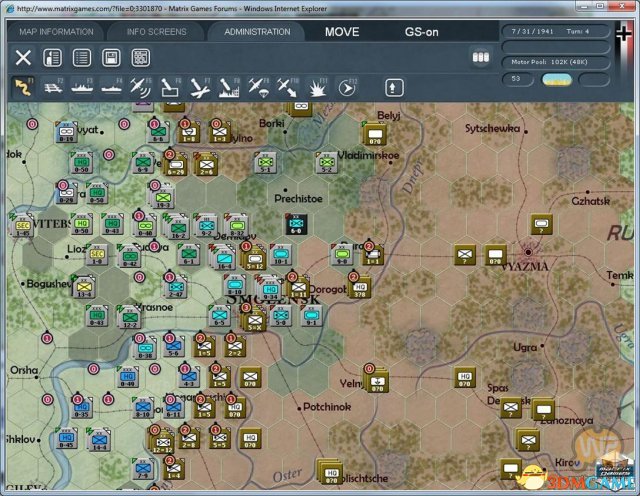
Task: Activate the F5 air recon mode icon
Action: (140, 88)
